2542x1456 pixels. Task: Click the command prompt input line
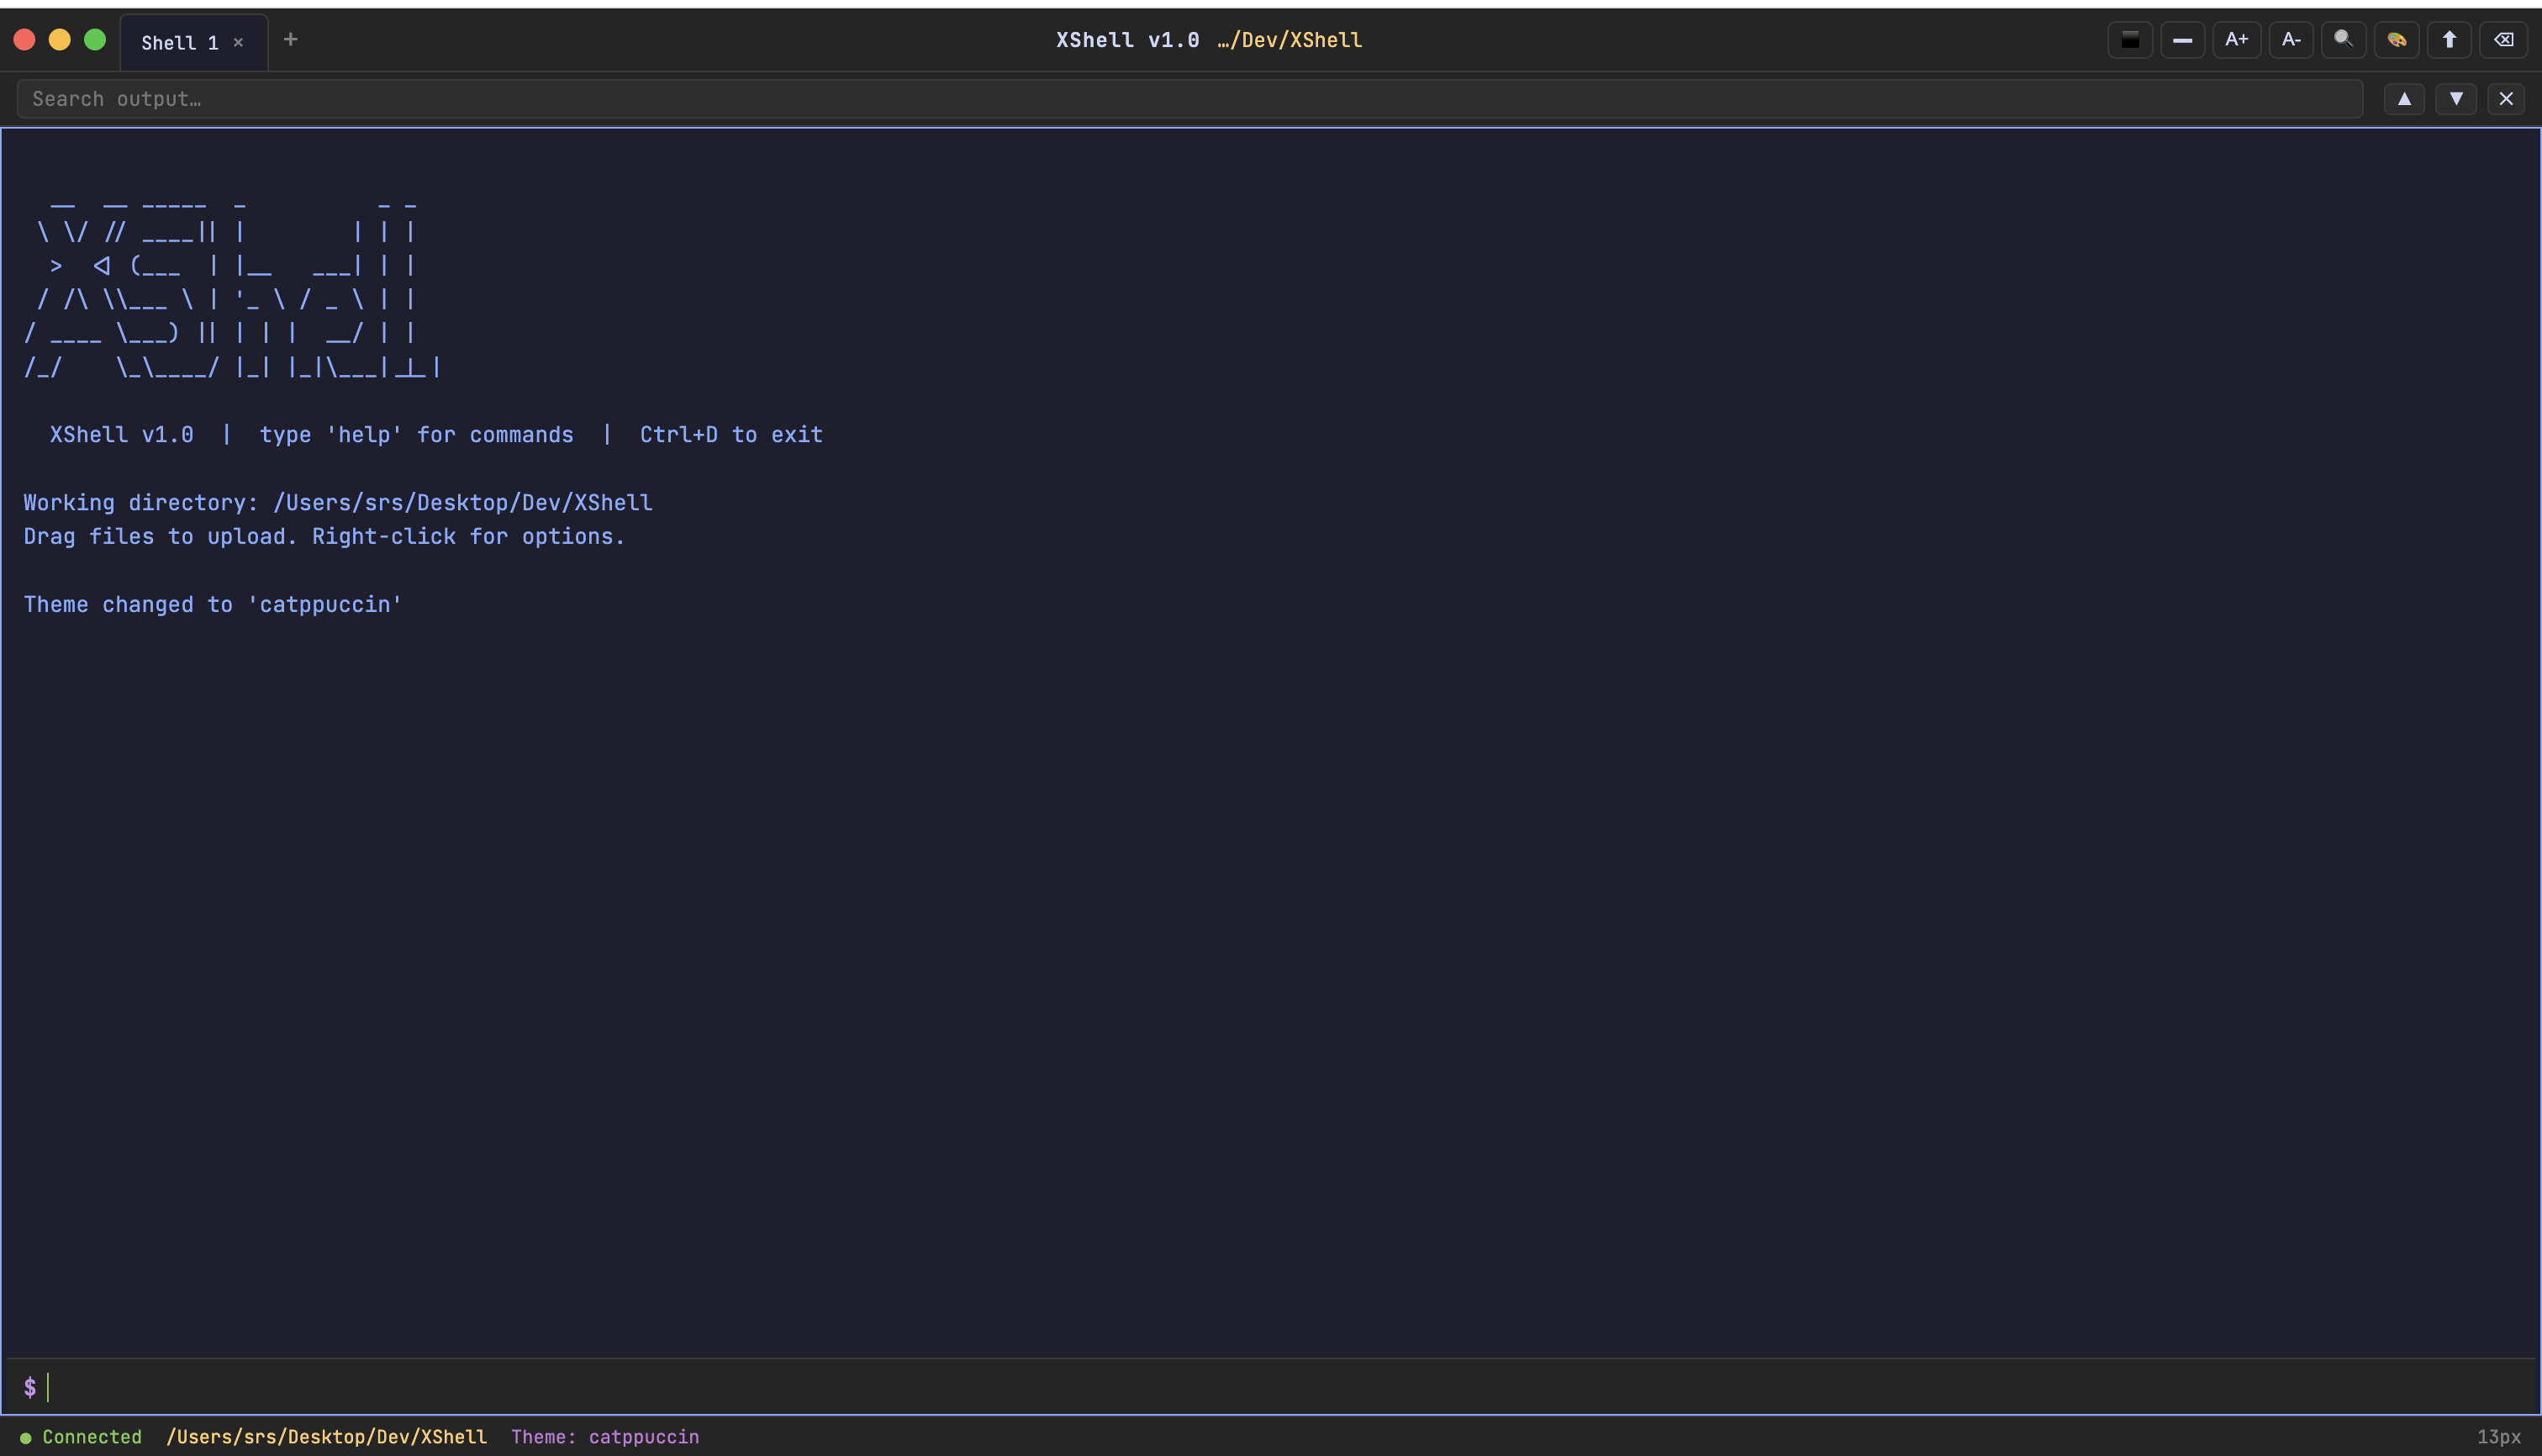(1270, 1387)
